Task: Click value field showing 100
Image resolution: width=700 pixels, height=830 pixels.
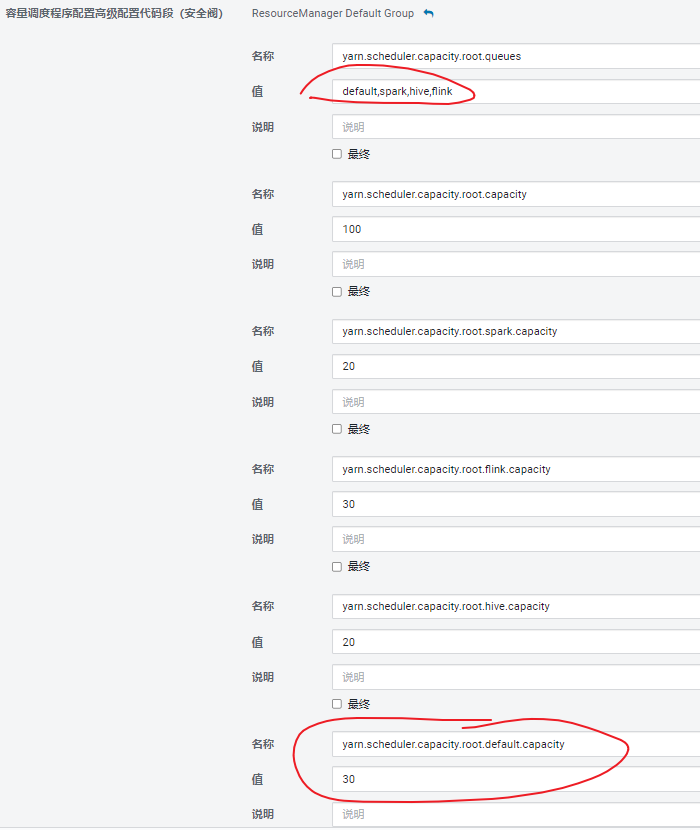Action: pyautogui.click(x=516, y=229)
